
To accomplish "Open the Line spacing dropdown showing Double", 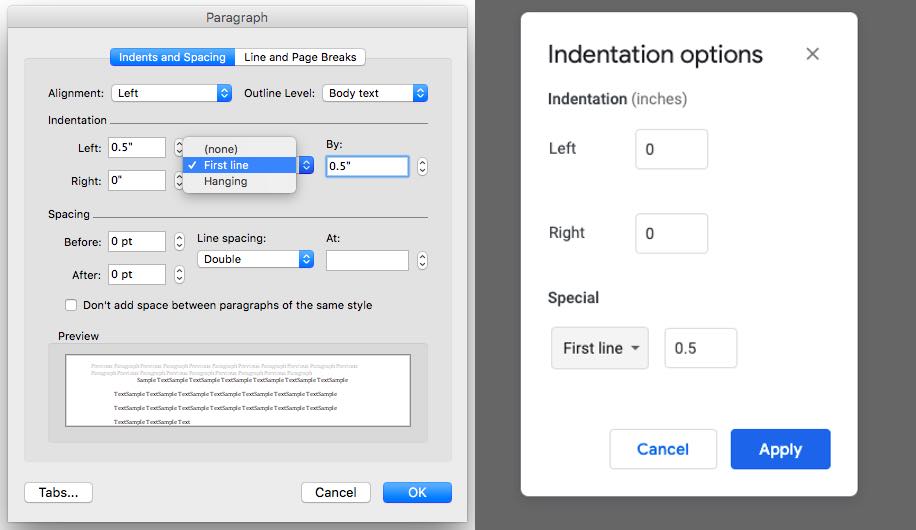I will (255, 259).
